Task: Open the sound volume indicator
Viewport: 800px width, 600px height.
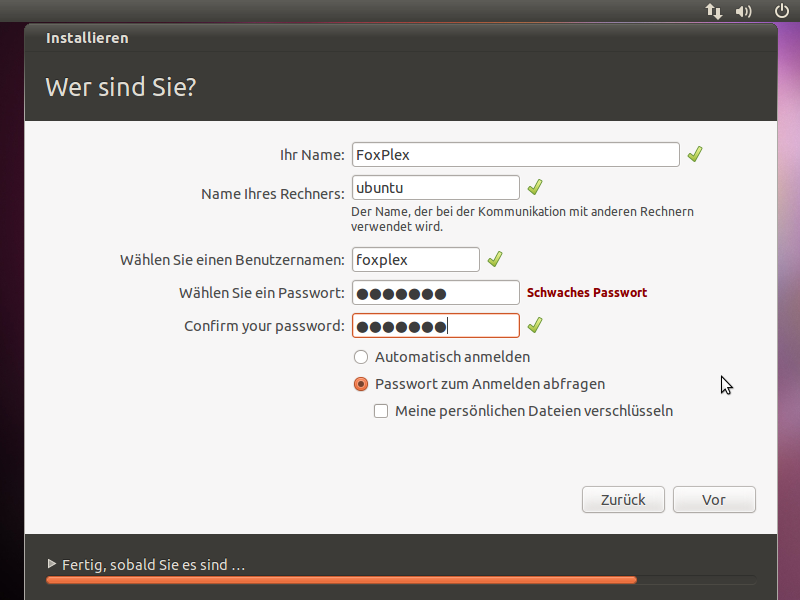Action: tap(743, 11)
